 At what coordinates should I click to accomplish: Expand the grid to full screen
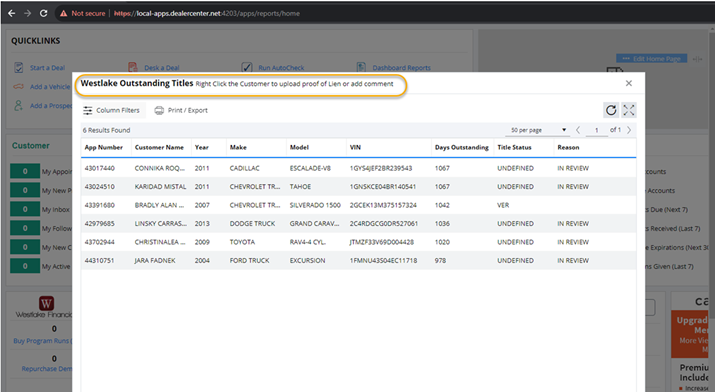629,110
